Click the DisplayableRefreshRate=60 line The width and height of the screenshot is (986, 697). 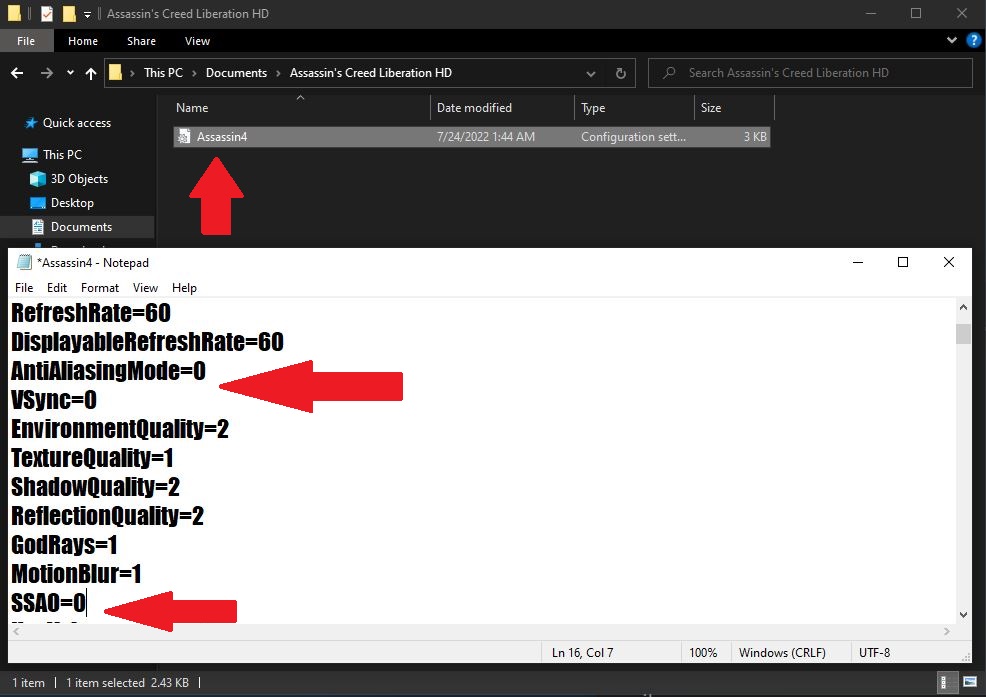point(147,342)
